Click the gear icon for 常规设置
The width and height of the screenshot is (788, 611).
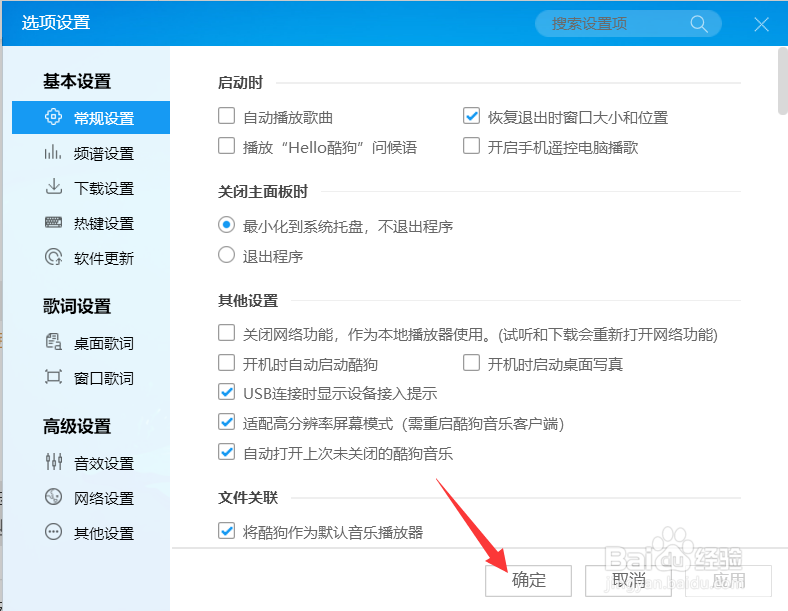(x=53, y=117)
